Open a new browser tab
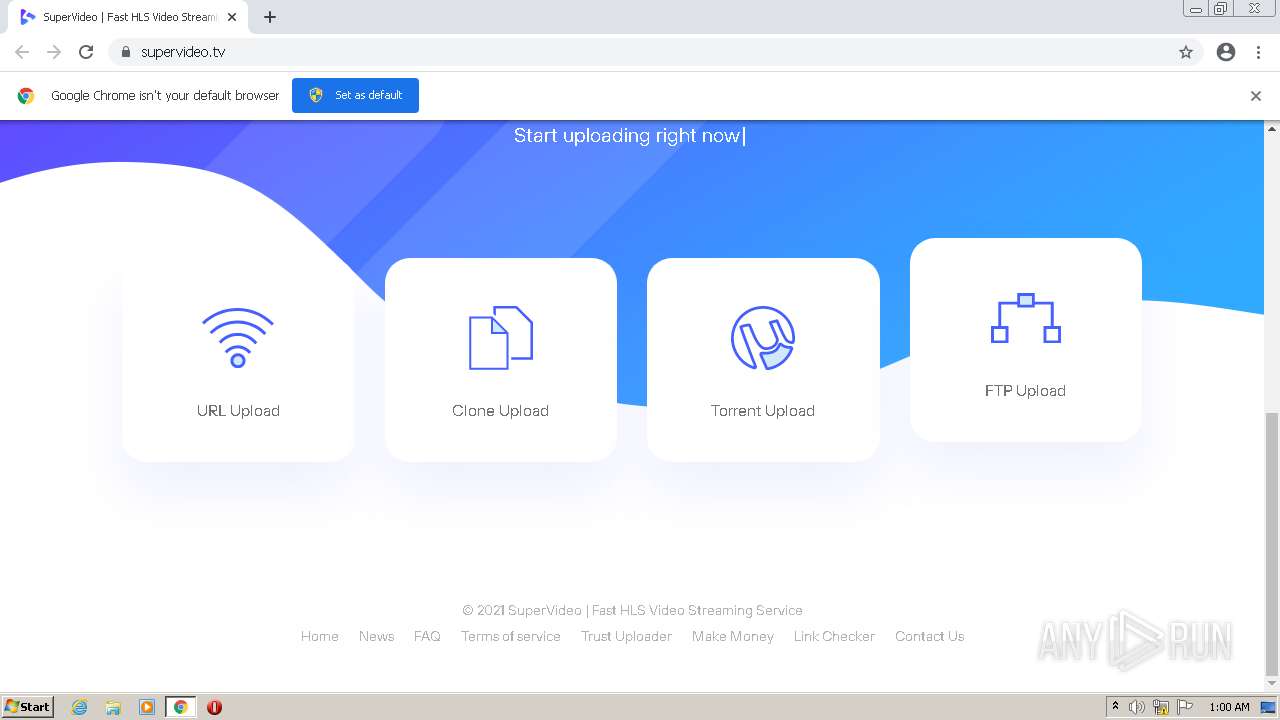The height and width of the screenshot is (720, 1280). click(270, 17)
